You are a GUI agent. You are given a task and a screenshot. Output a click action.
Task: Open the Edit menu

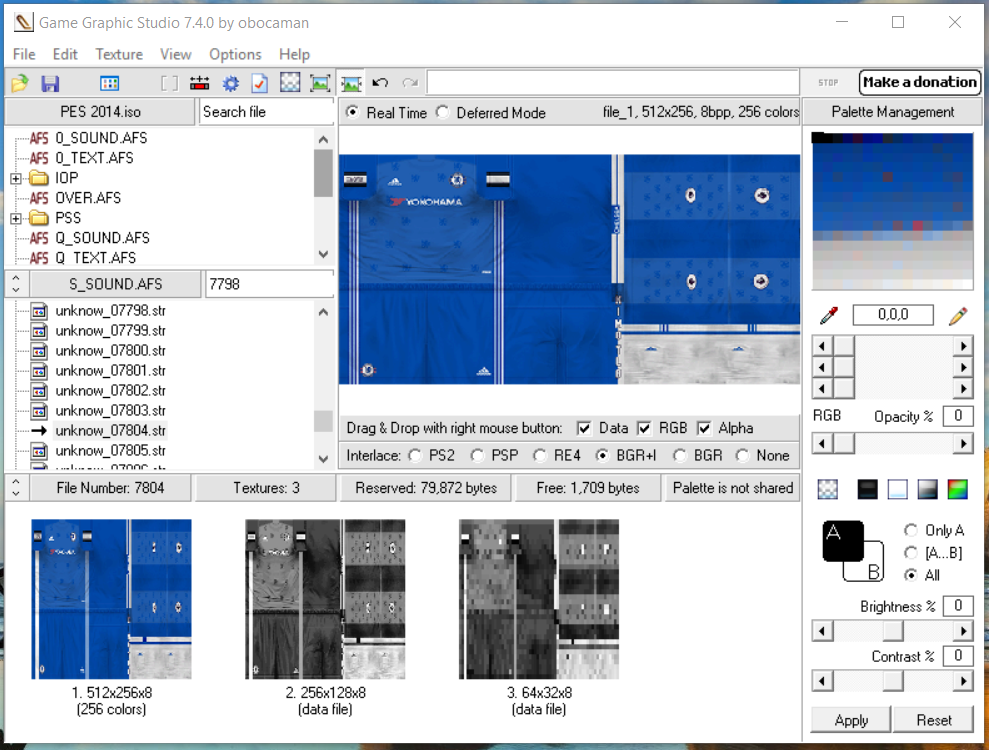click(x=65, y=54)
